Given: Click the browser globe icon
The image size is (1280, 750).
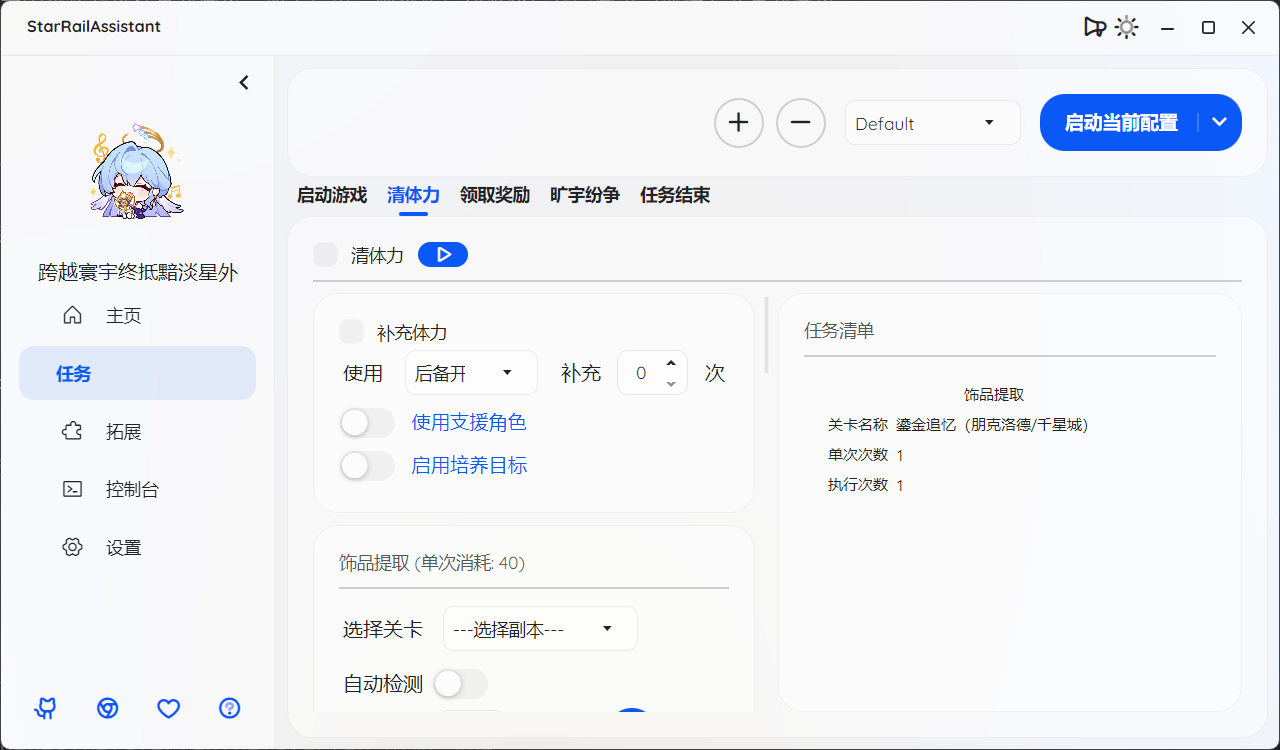Looking at the screenshot, I should coord(107,708).
